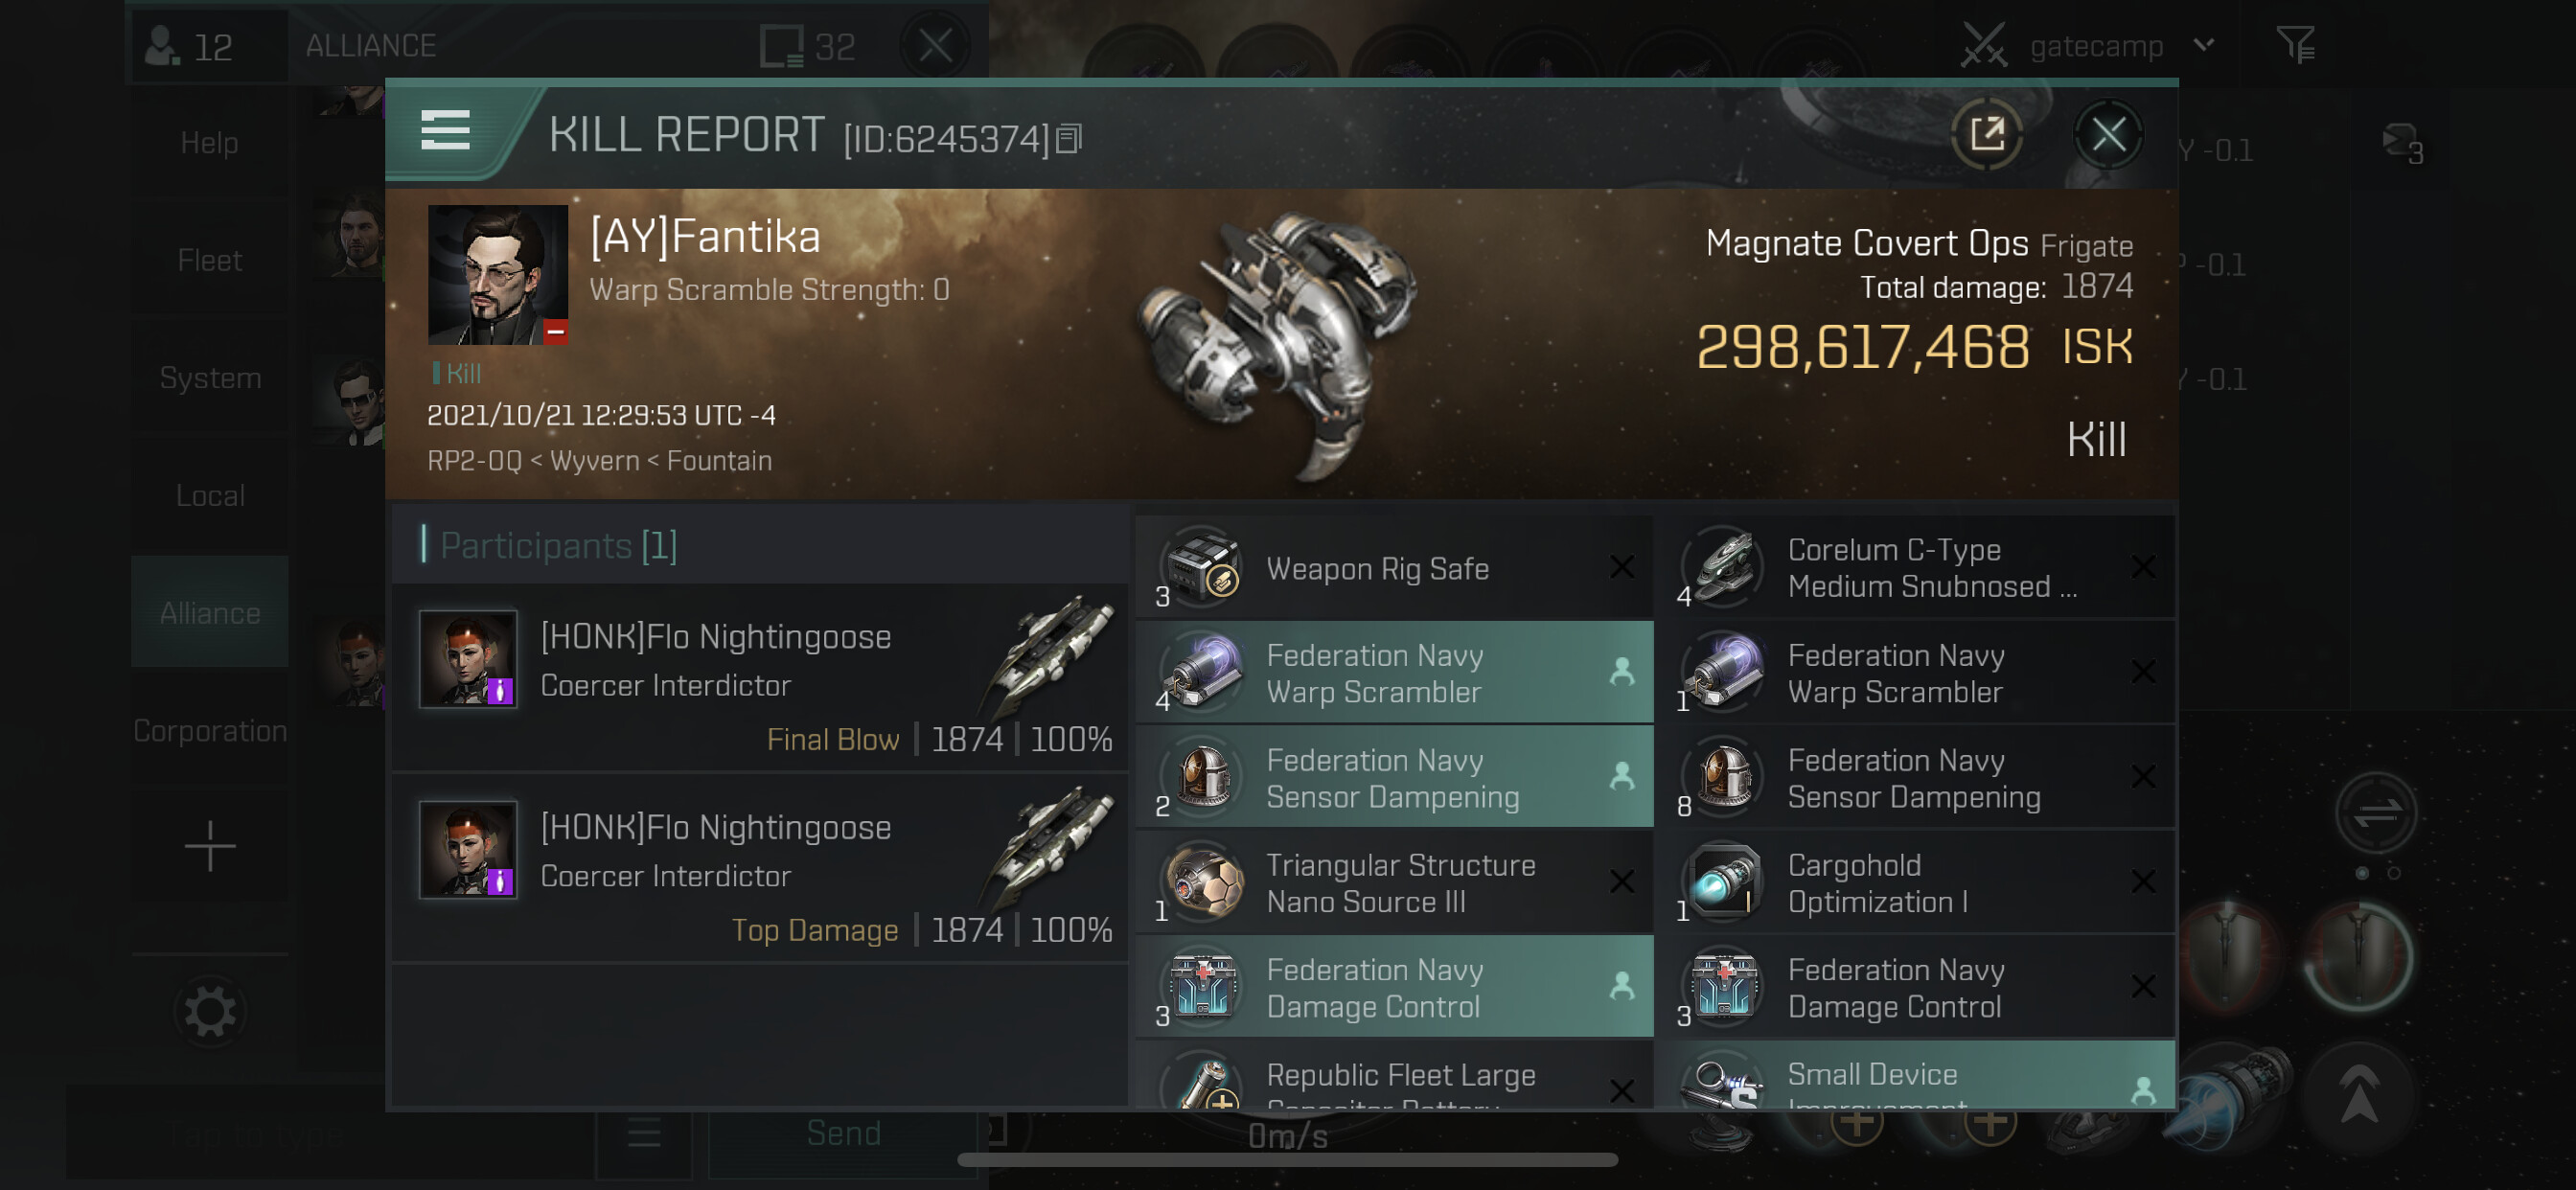Screen dimensions: 2576x1190
Task: Add a new chat channel
Action: [x=210, y=847]
